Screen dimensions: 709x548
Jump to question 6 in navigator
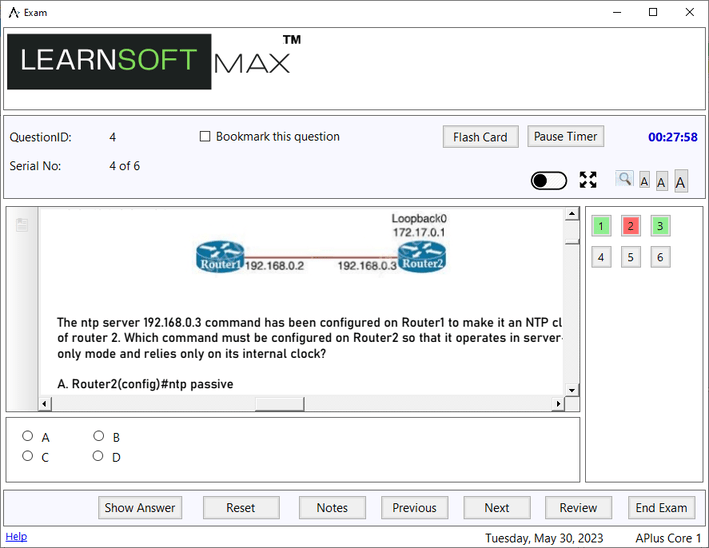[x=660, y=257]
